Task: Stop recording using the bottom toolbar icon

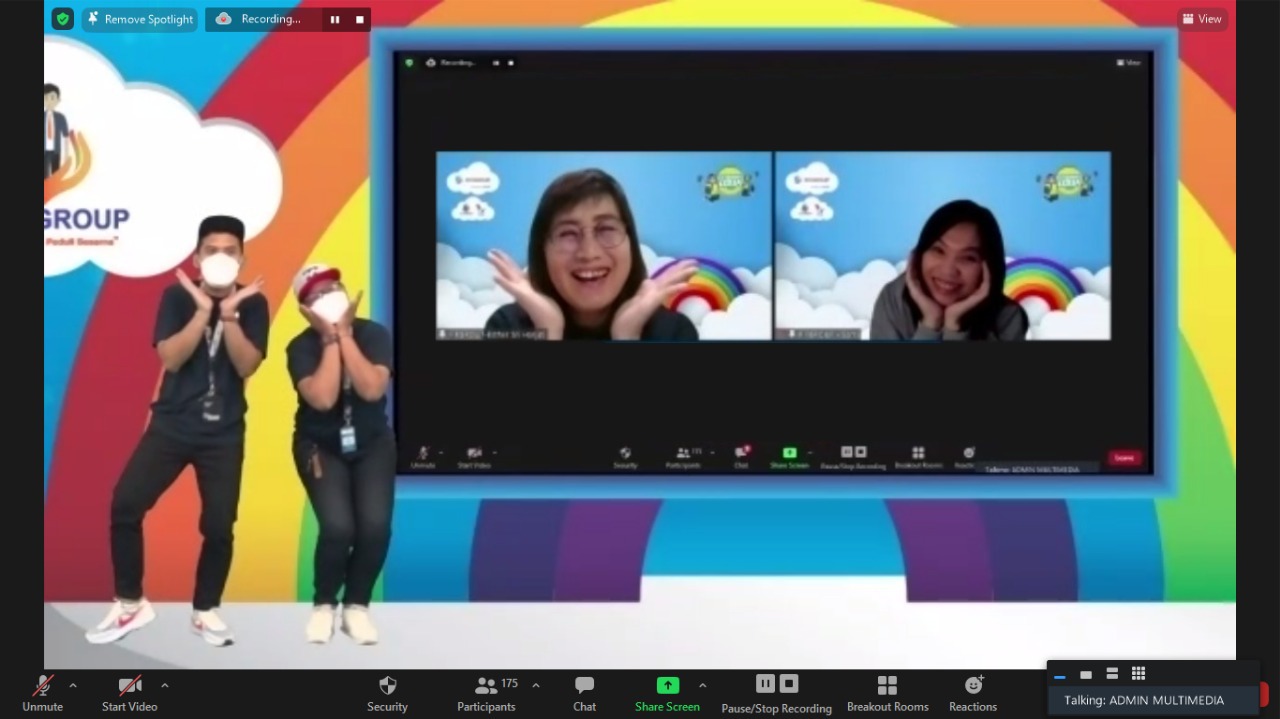Action: (x=789, y=684)
